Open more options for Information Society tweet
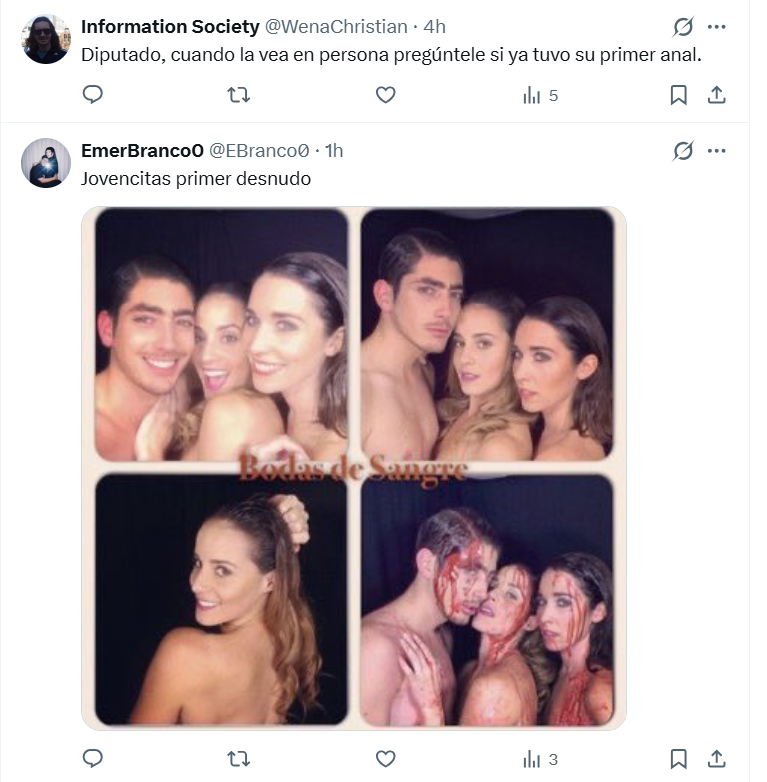This screenshot has width=767, height=782. [x=716, y=27]
